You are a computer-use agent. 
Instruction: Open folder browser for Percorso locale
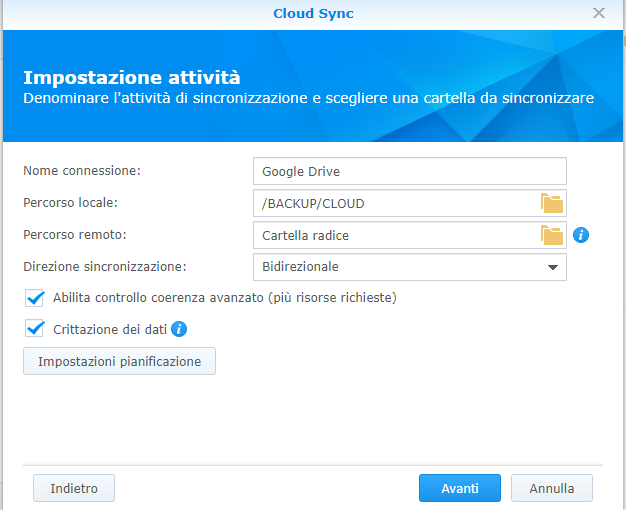tap(552, 203)
